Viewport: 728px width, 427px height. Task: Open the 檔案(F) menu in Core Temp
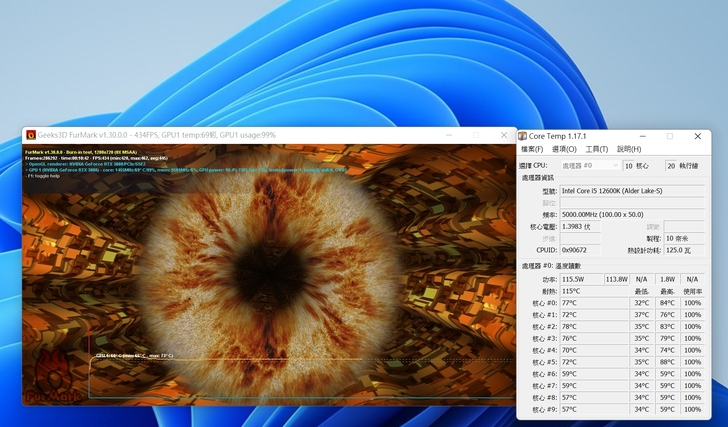coord(531,149)
